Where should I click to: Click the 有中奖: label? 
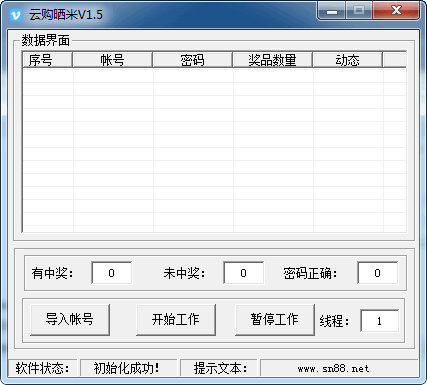52,273
